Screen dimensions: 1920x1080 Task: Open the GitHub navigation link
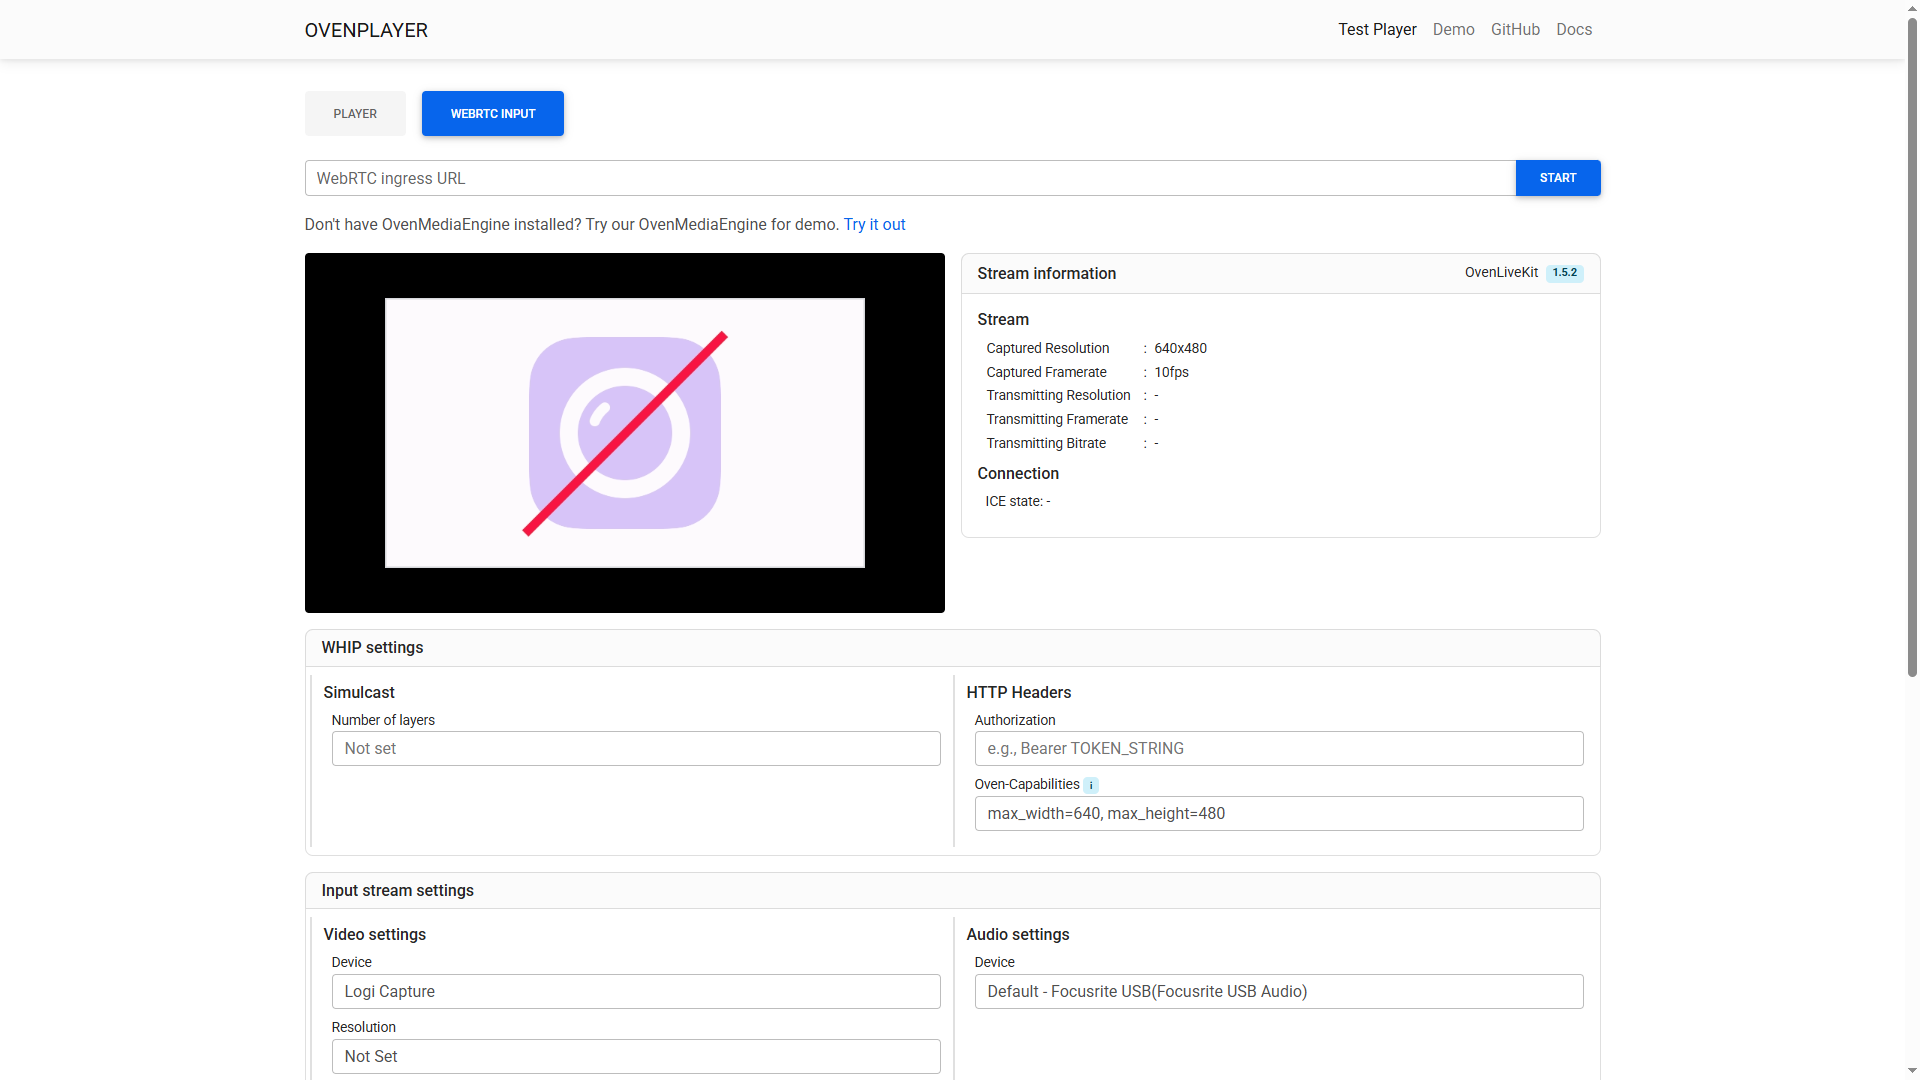point(1515,30)
